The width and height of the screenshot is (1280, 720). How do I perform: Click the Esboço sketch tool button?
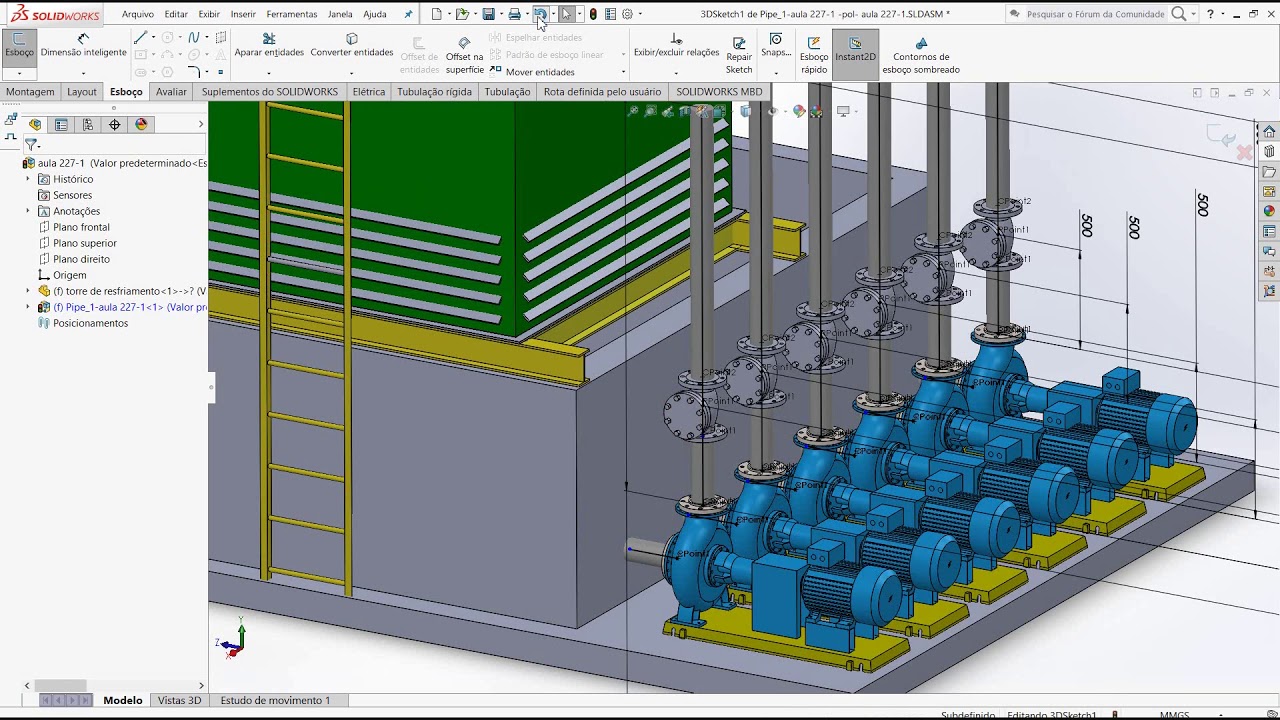[19, 46]
